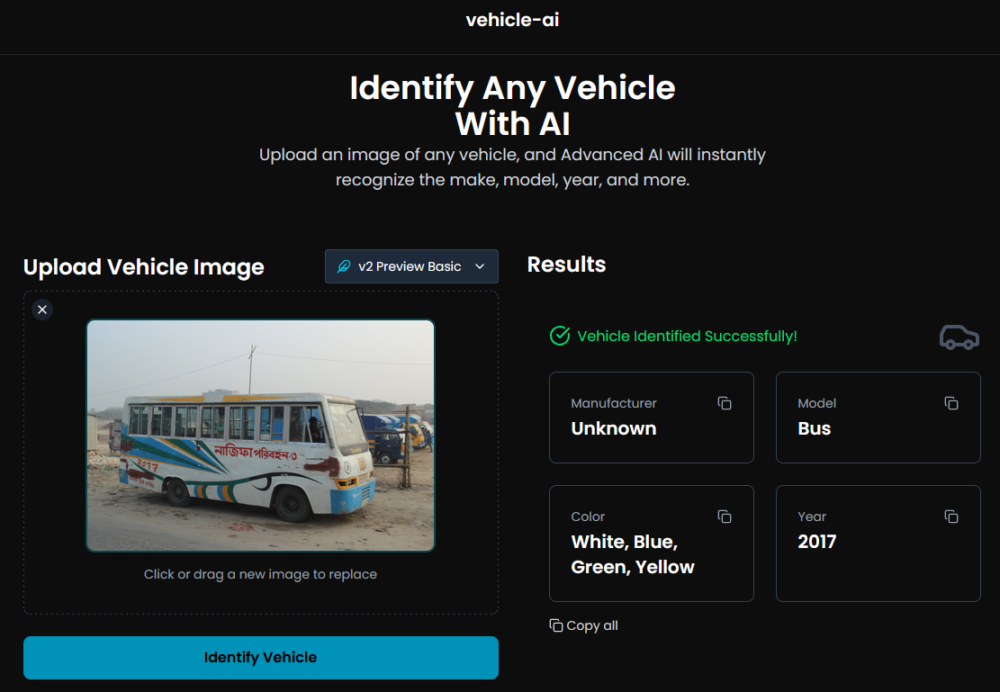Click the 'White, Blue, Green, Yellow' color value
This screenshot has height=692, width=1000.
tap(632, 554)
